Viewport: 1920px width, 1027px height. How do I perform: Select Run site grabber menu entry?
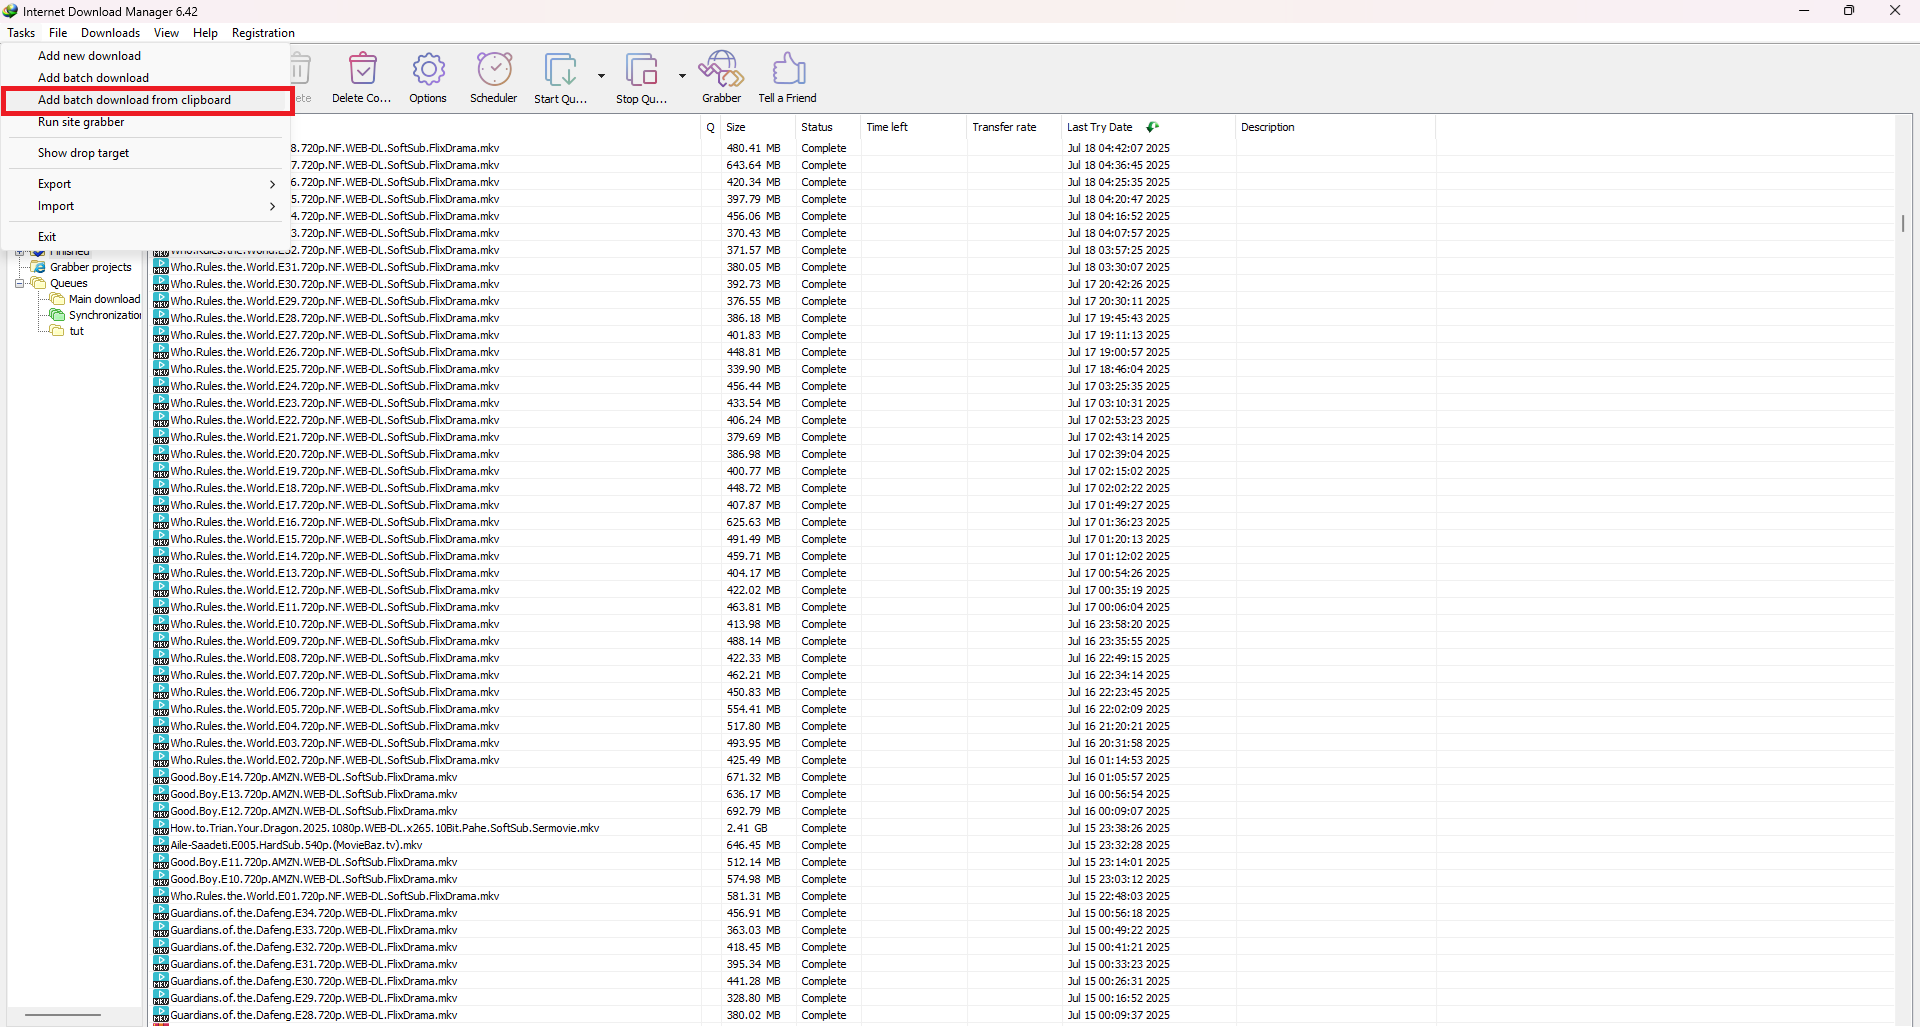[81, 122]
